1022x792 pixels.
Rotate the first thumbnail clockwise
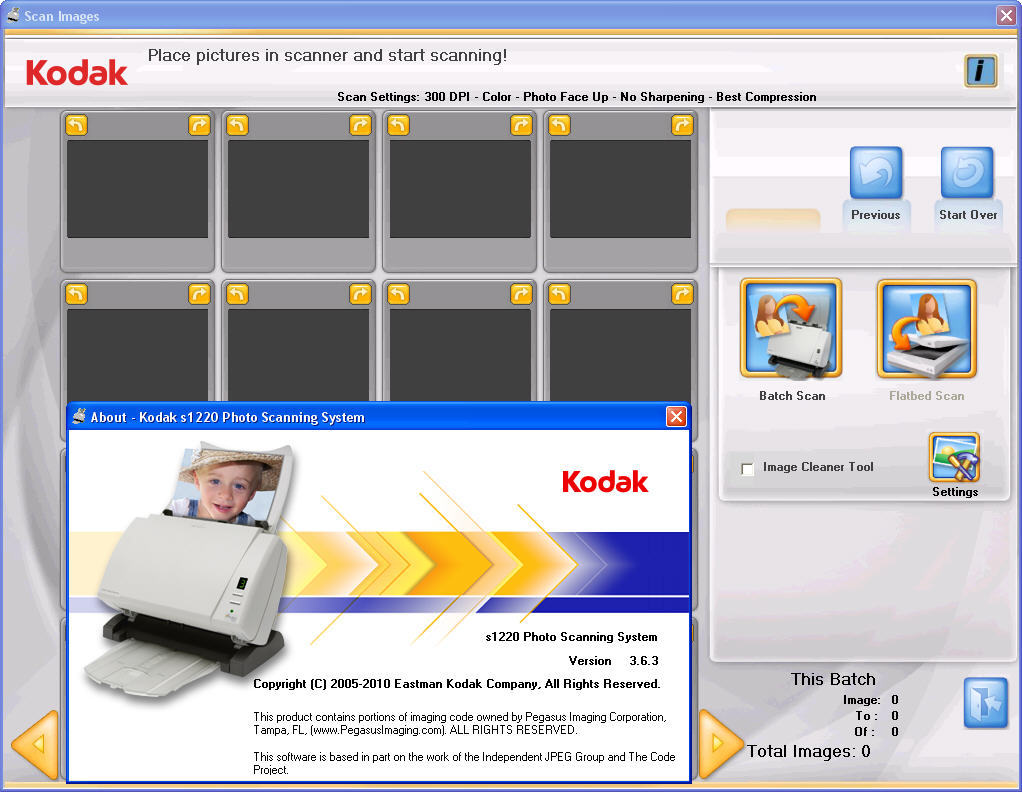tap(199, 125)
